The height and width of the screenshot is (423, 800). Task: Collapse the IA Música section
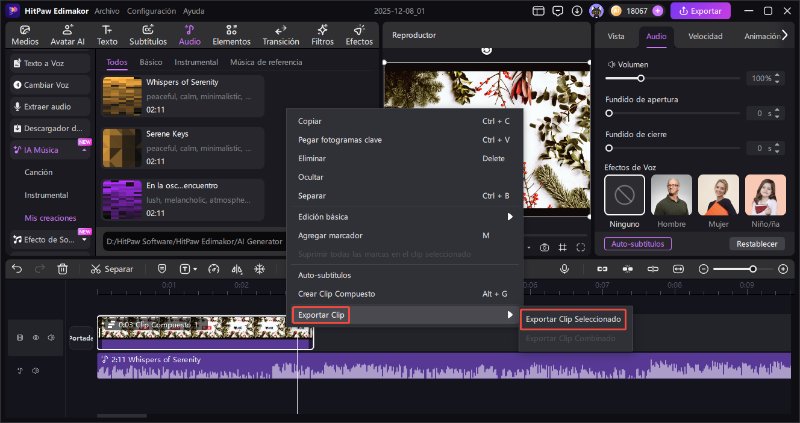(x=83, y=150)
